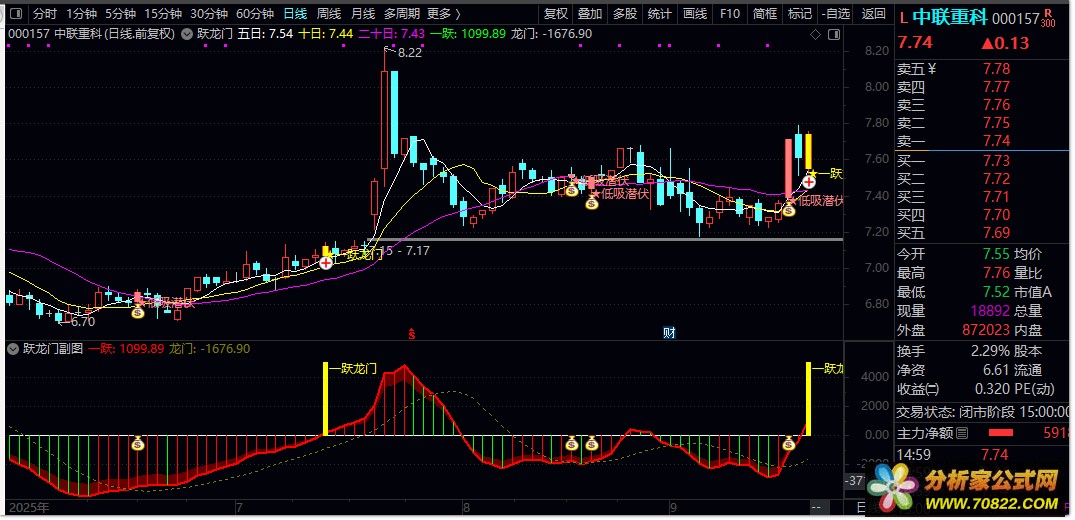
Task: Click the 叠加 overlay button
Action: click(x=590, y=13)
